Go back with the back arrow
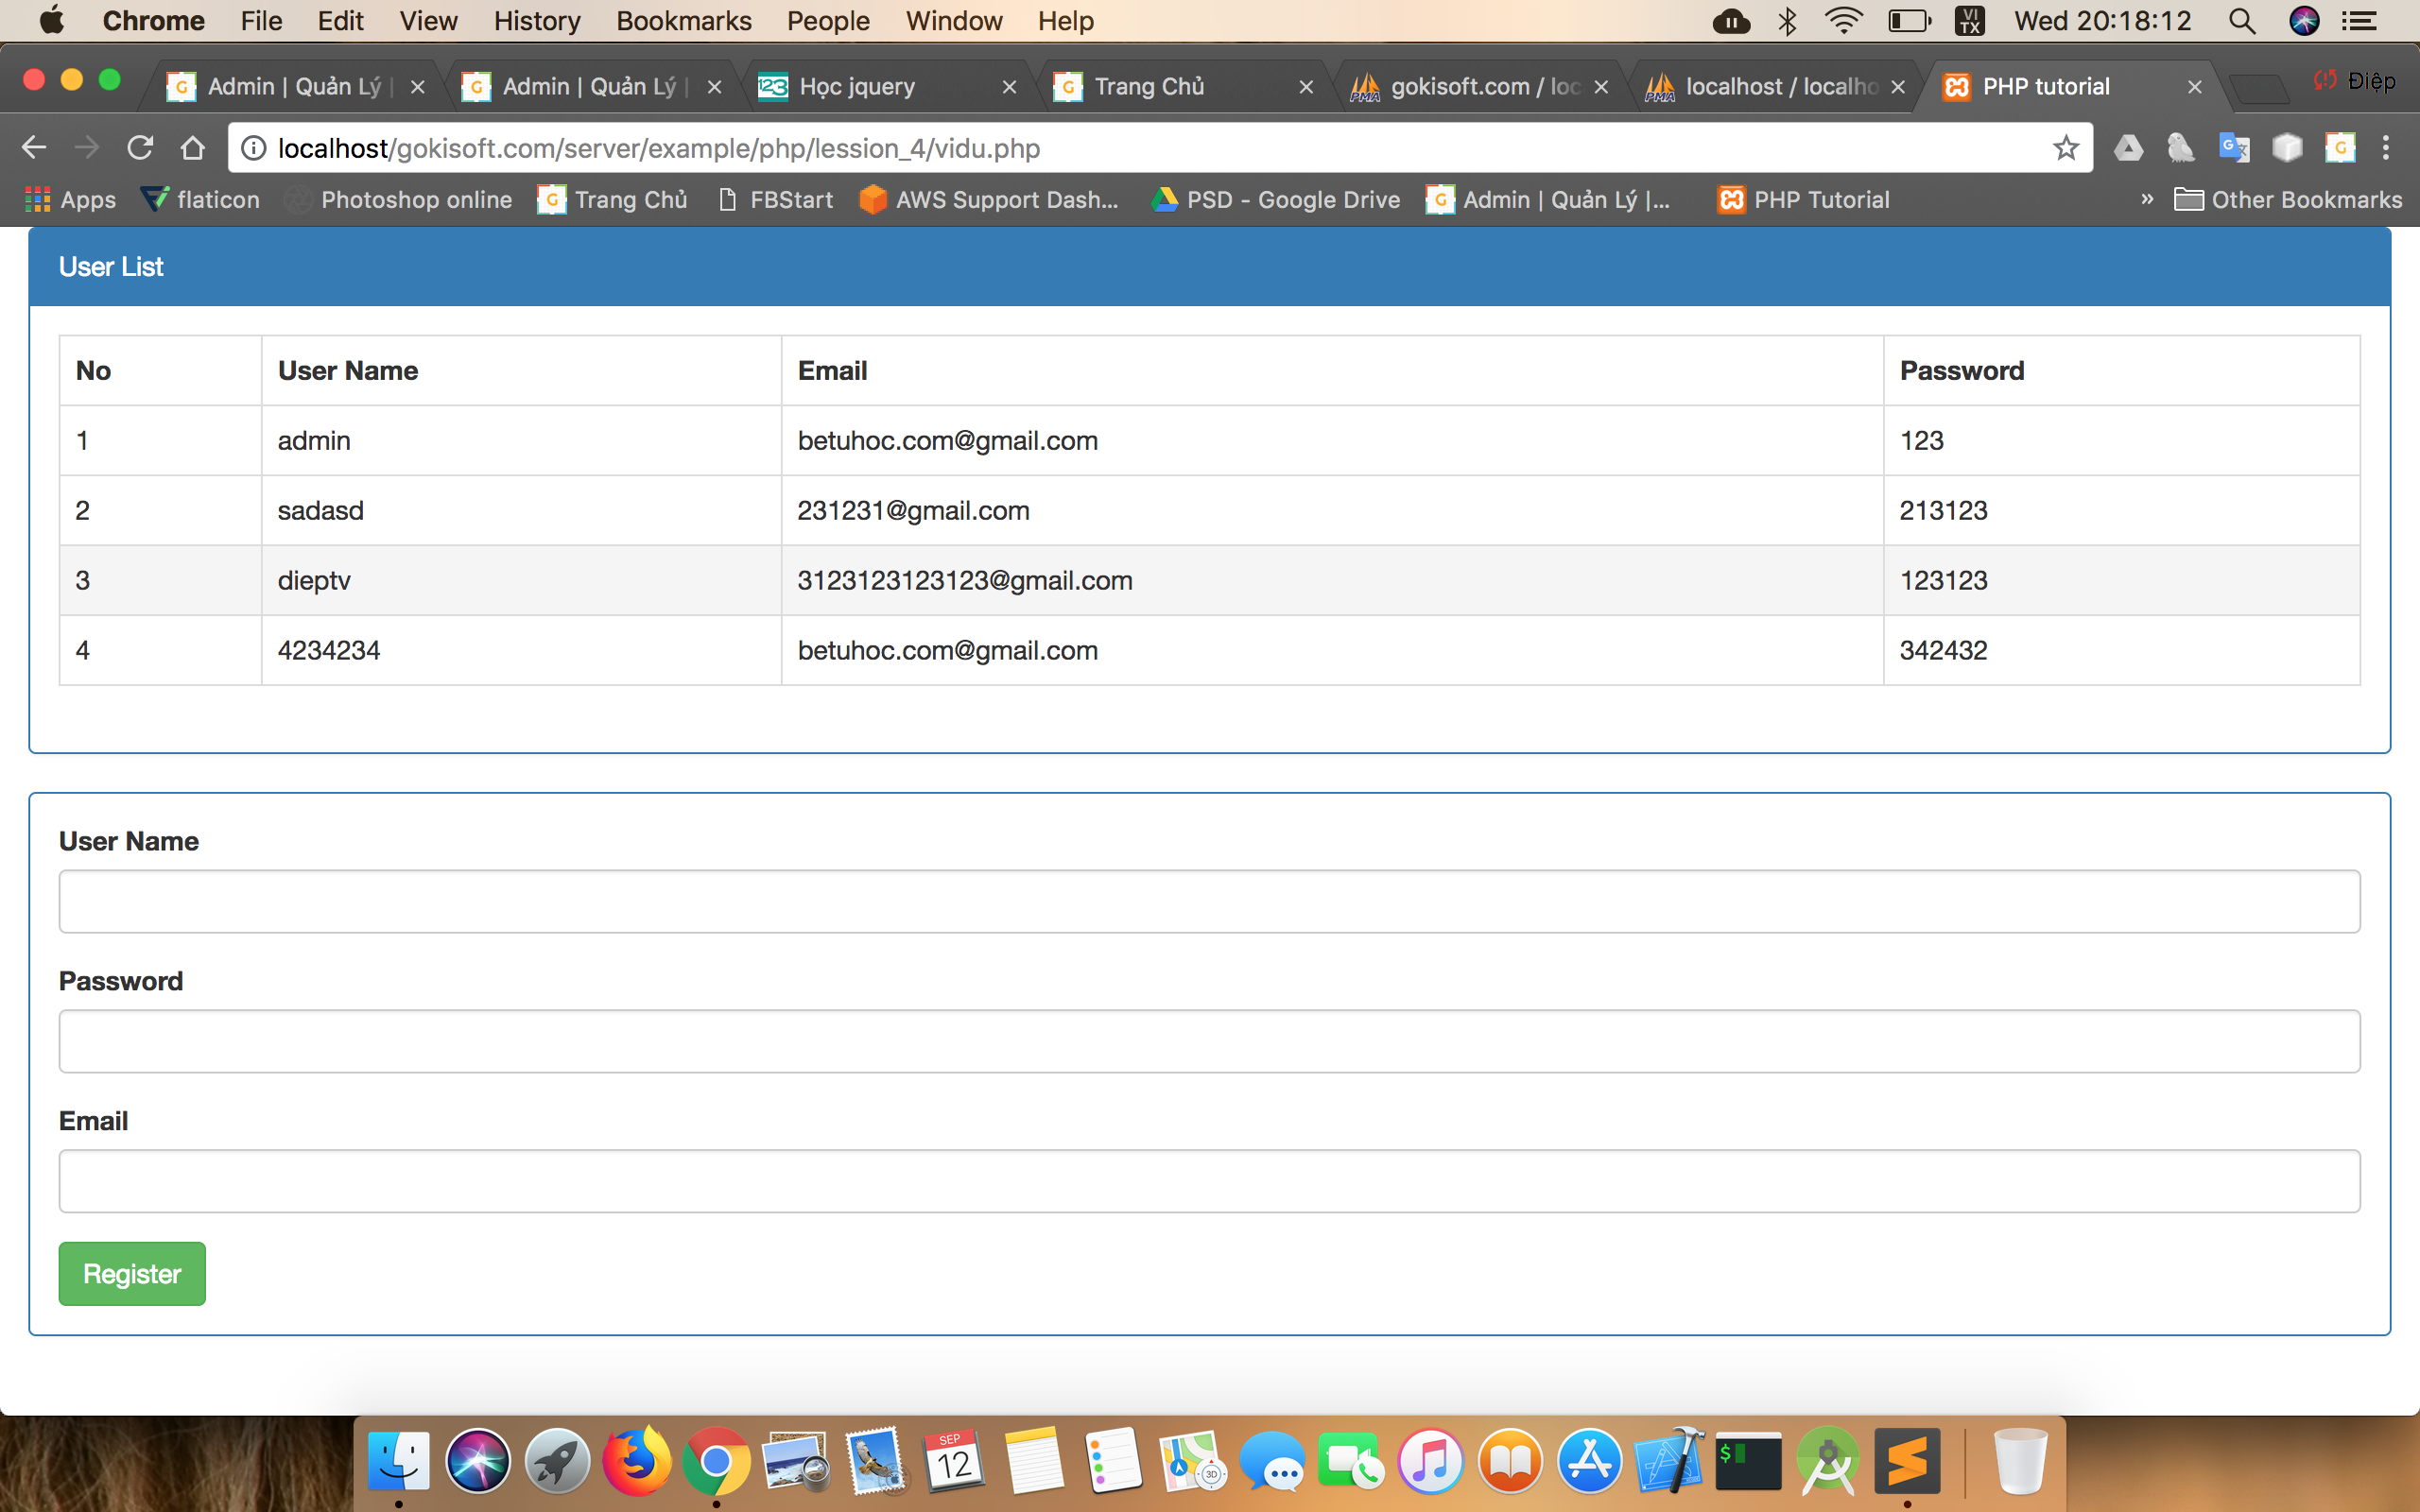The width and height of the screenshot is (2420, 1512). click(x=34, y=148)
